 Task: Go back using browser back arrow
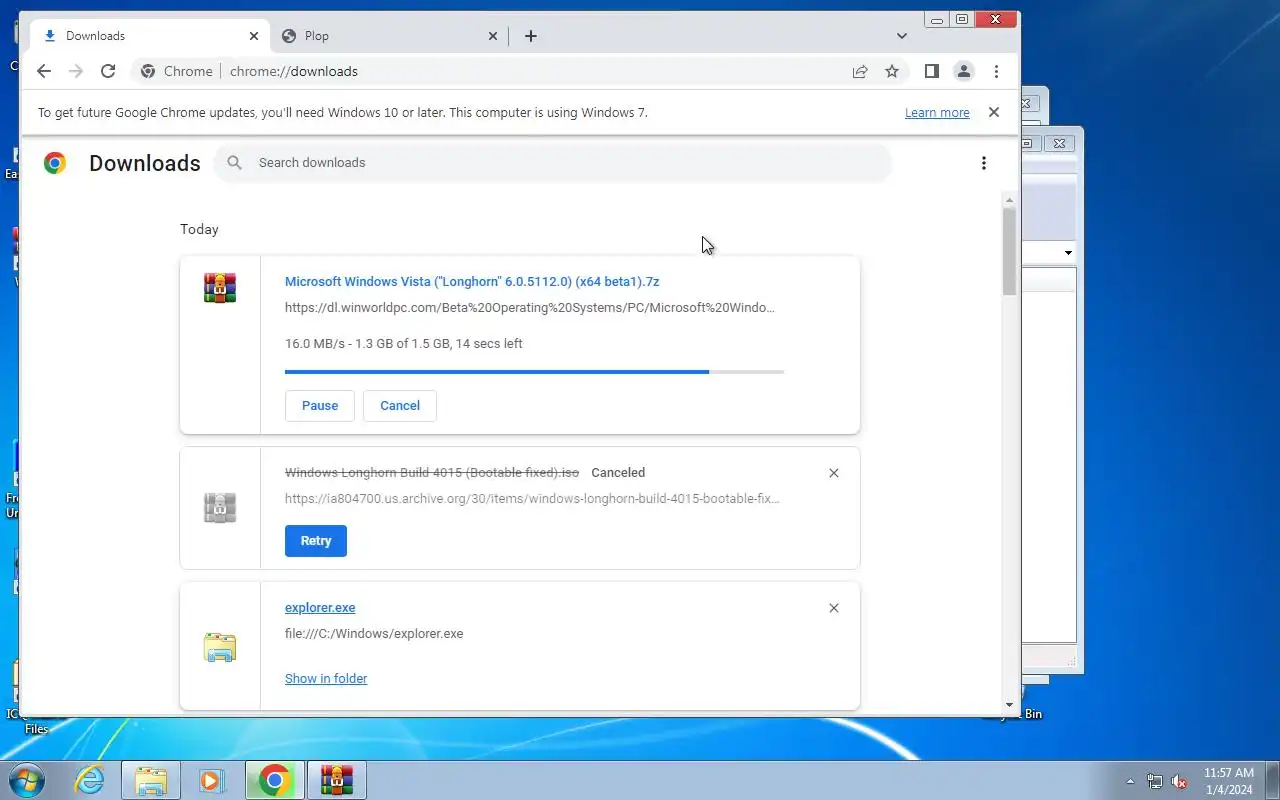[x=43, y=71]
